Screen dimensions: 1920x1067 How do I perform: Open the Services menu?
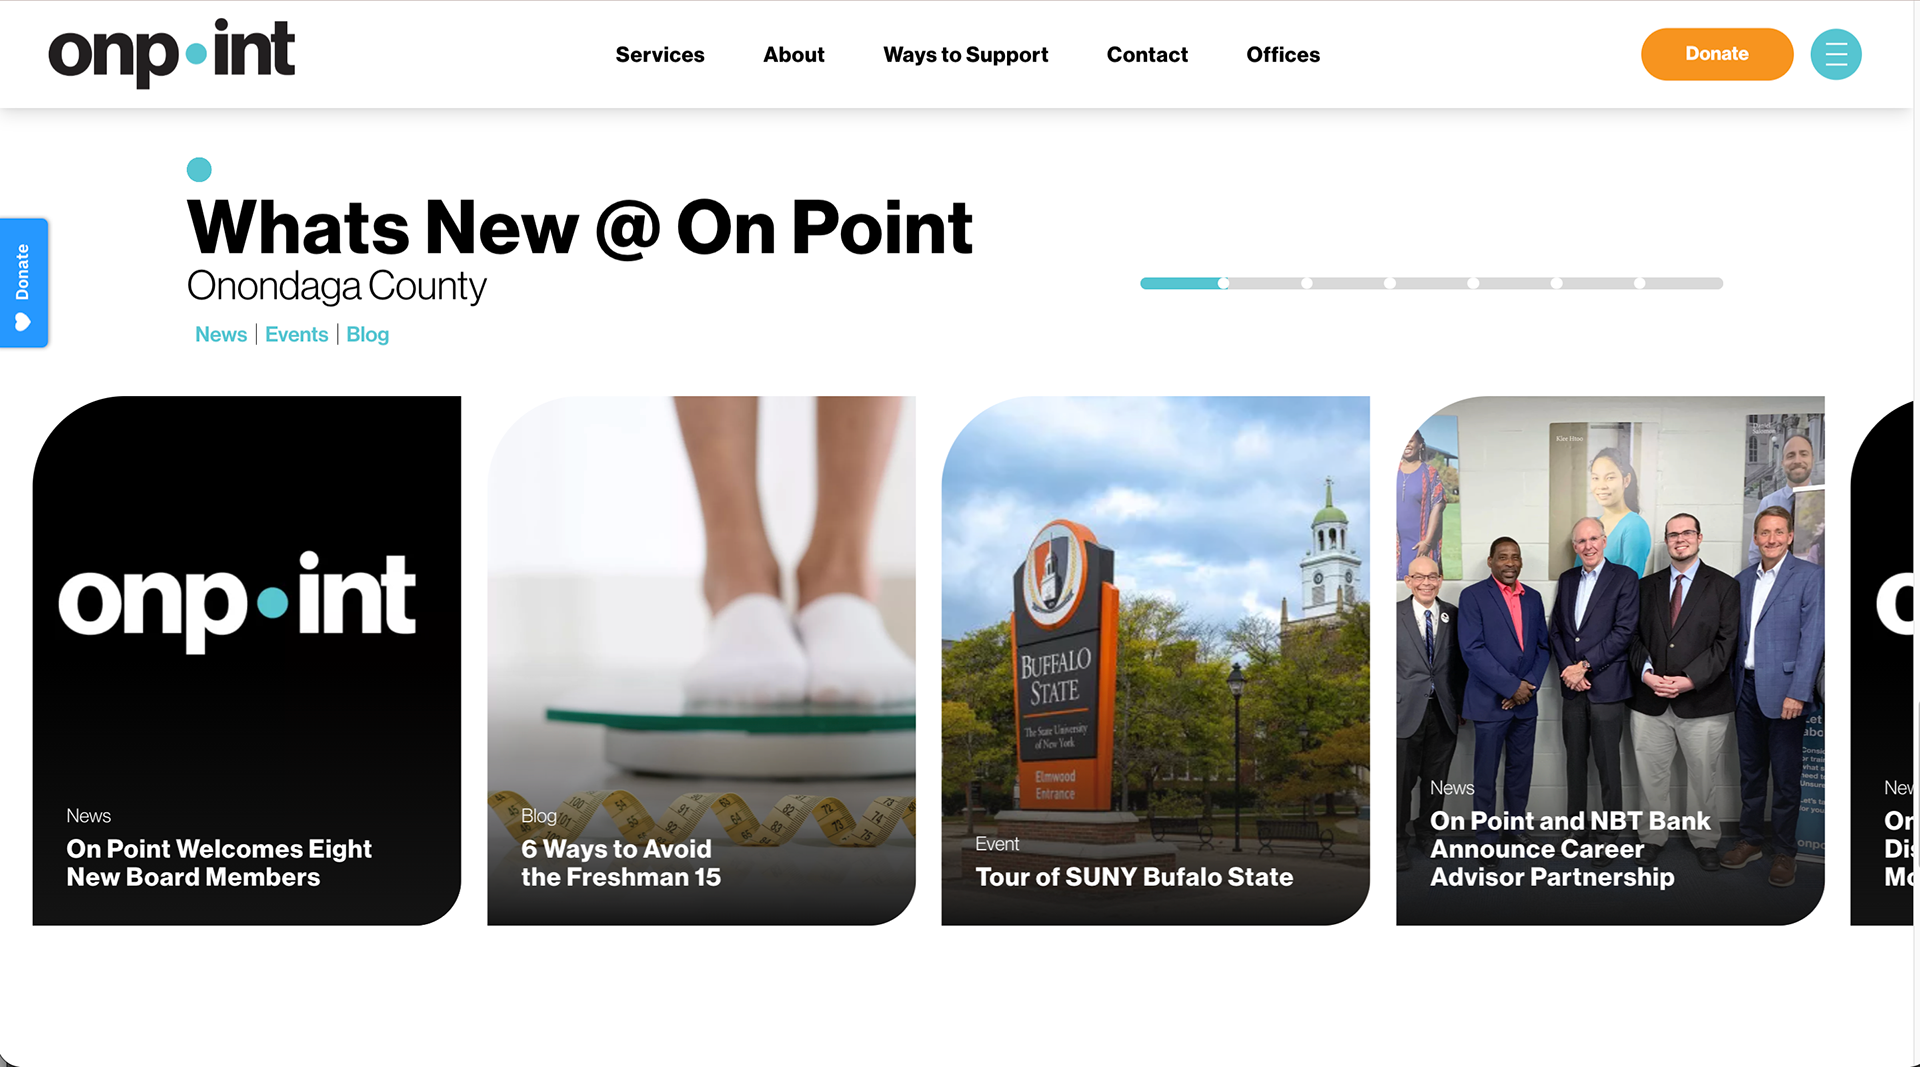click(660, 55)
